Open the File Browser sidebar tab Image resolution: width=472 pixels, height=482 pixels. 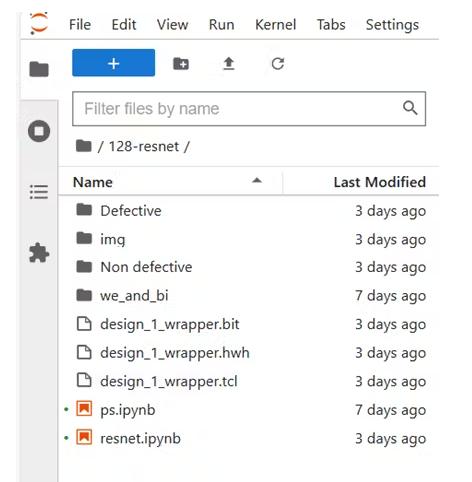tap(39, 69)
